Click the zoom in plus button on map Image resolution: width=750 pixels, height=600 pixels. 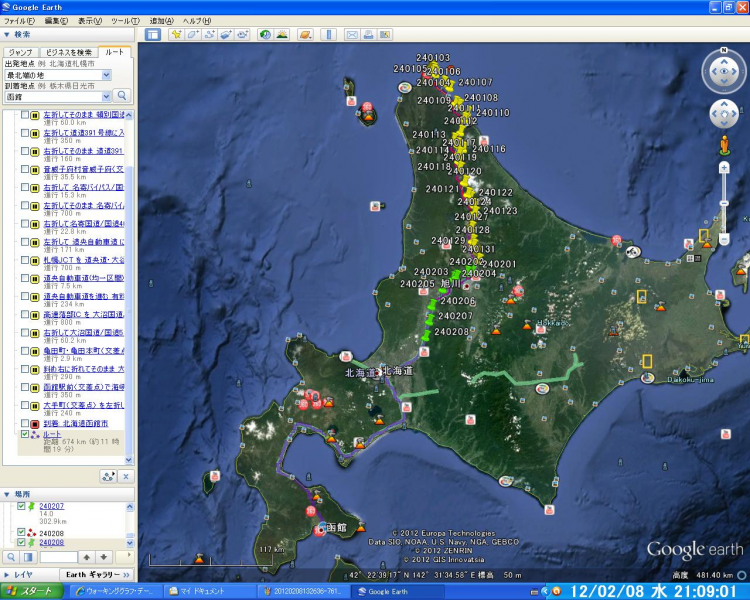(724, 167)
